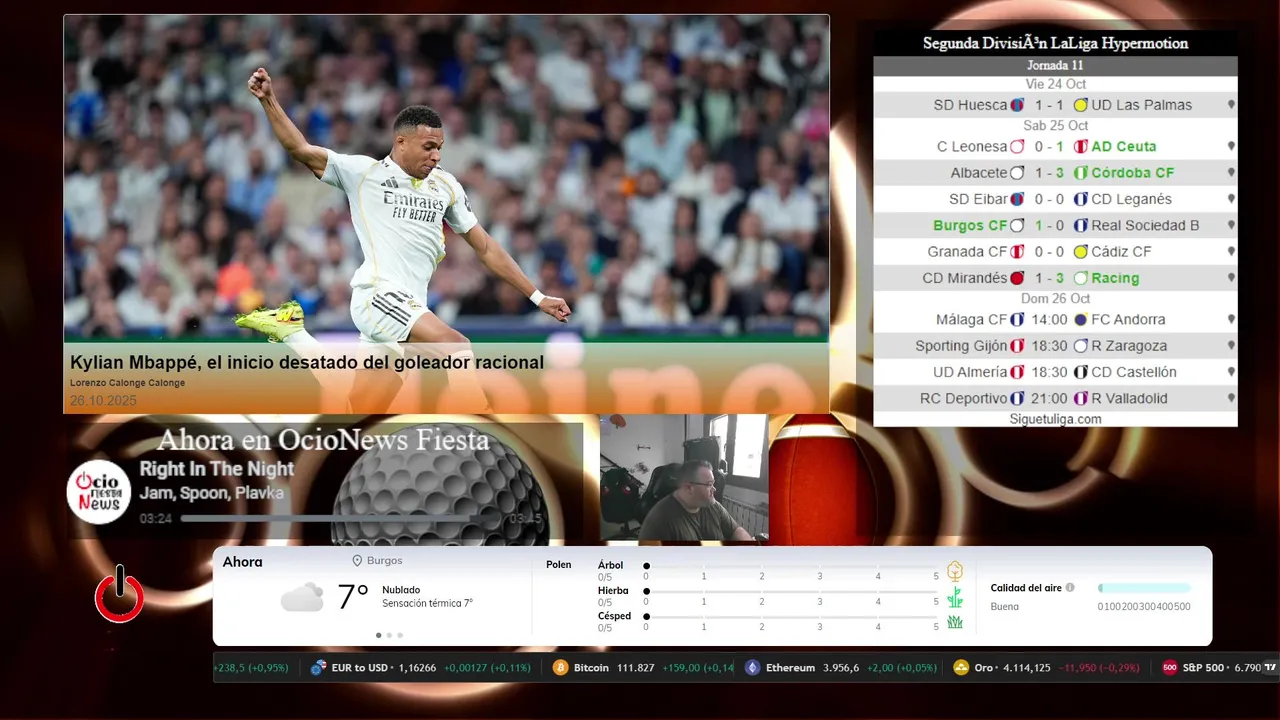Click the Sporting Gijón 18:30 kickoff time
Screen dimensions: 1280x720
[1049, 346]
